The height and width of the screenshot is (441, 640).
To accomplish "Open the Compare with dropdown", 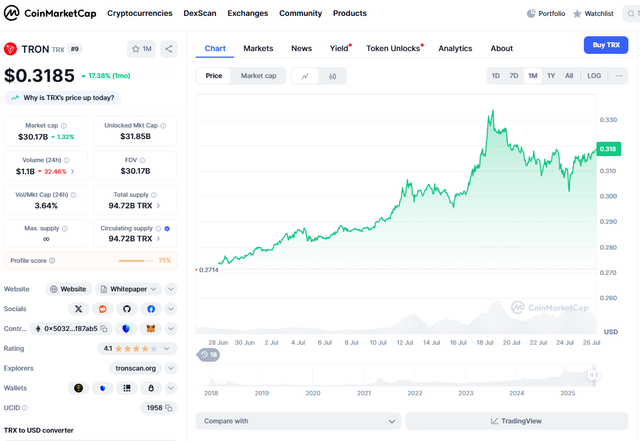I will (x=298, y=421).
